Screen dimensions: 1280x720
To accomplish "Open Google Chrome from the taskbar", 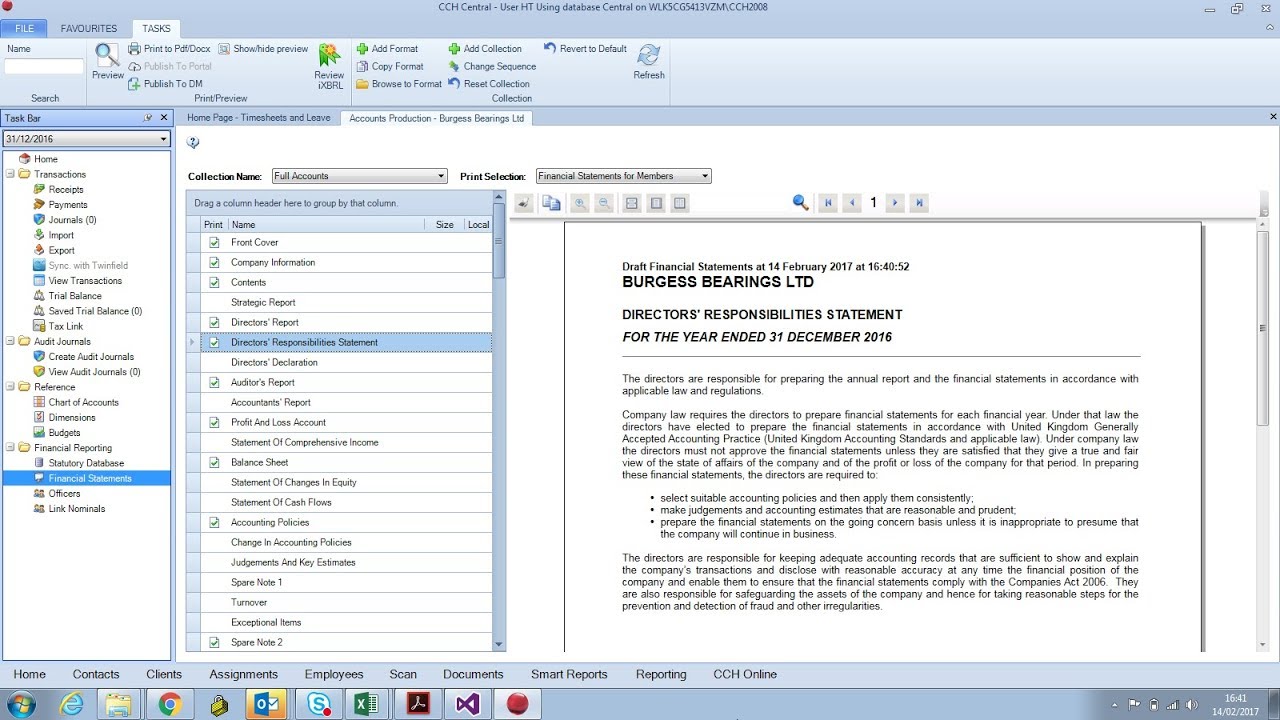I will click(169, 704).
